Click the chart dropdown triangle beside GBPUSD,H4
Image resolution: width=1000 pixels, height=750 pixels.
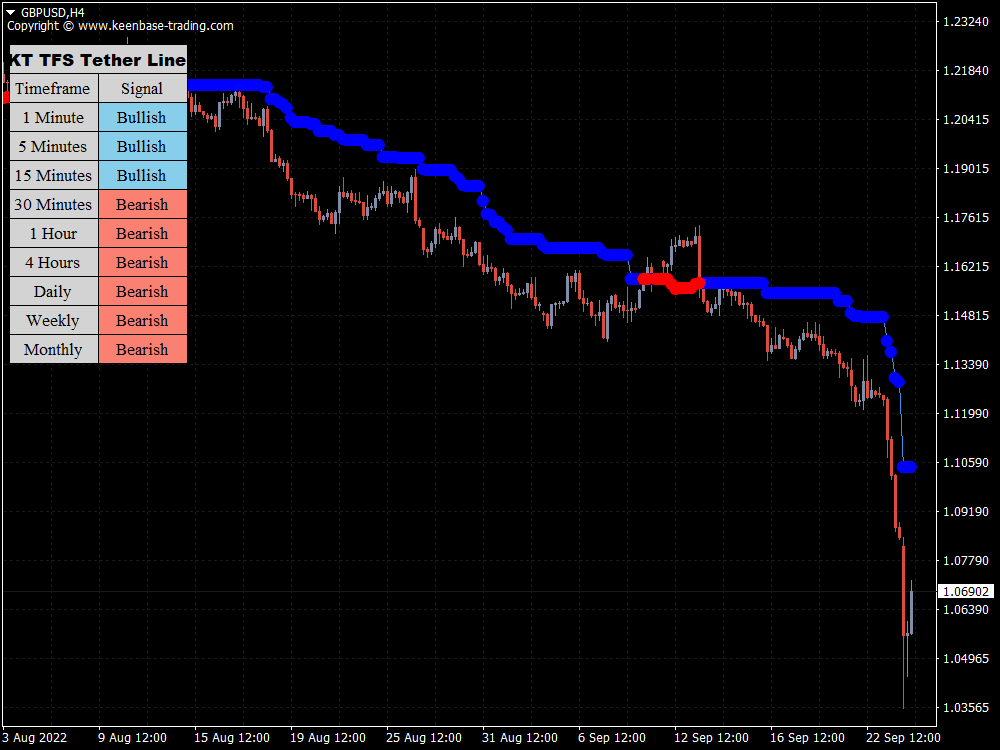coord(11,12)
